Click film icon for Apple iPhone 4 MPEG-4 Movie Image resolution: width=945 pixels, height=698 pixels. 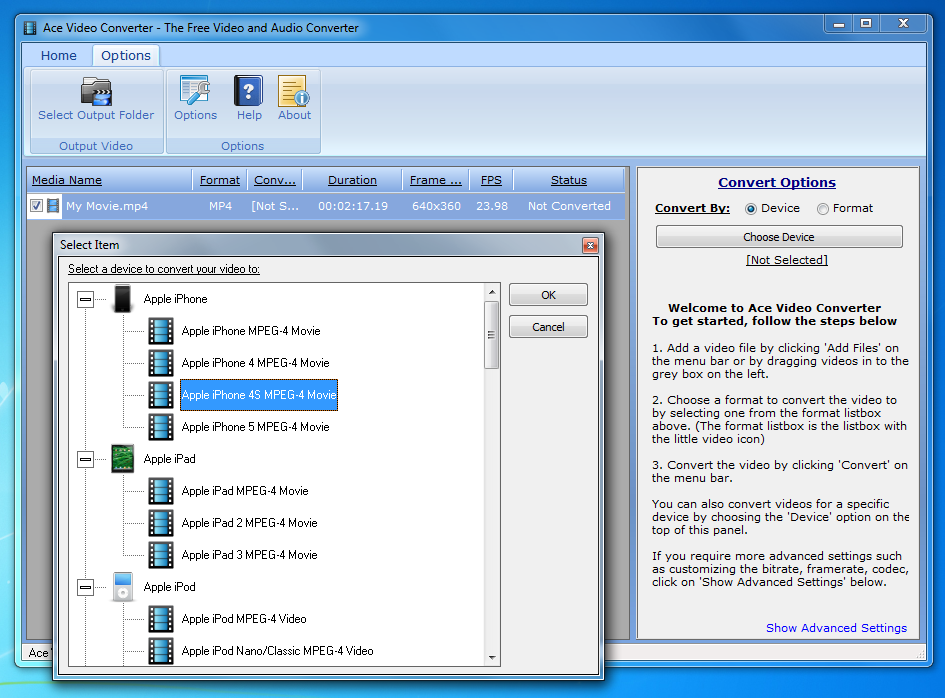[161, 363]
